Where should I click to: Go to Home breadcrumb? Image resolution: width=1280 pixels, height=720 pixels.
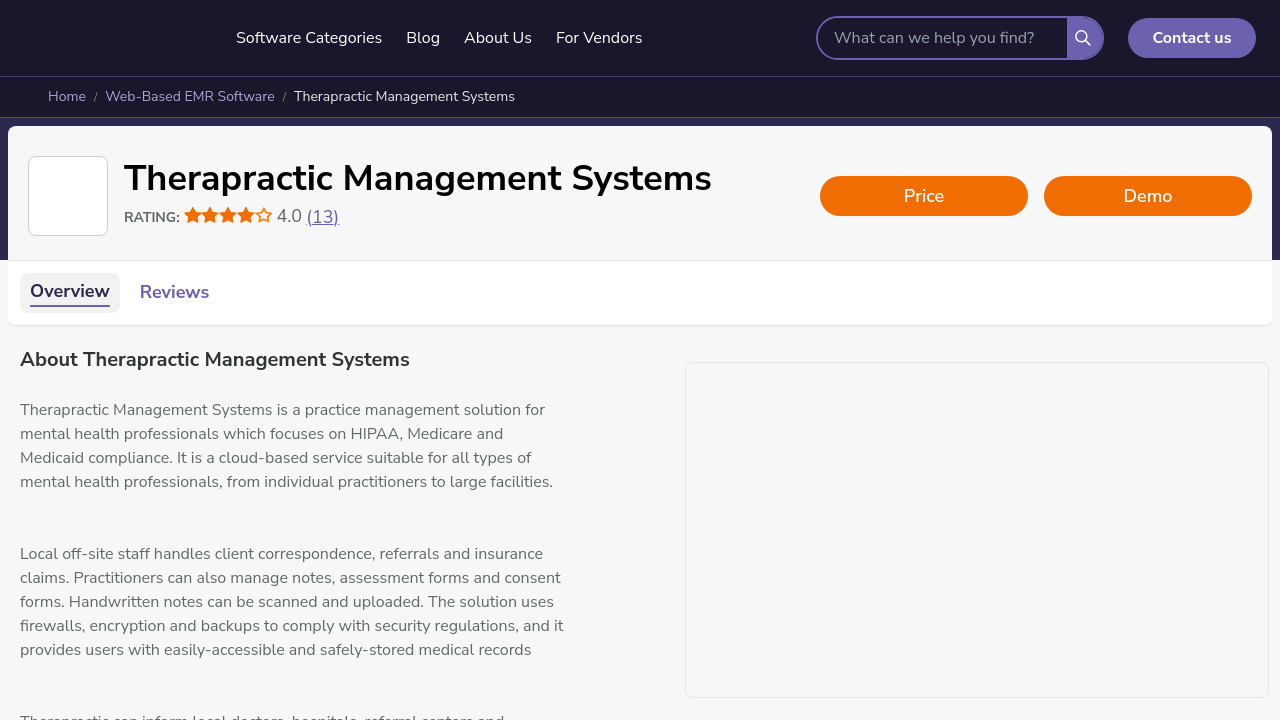(67, 97)
